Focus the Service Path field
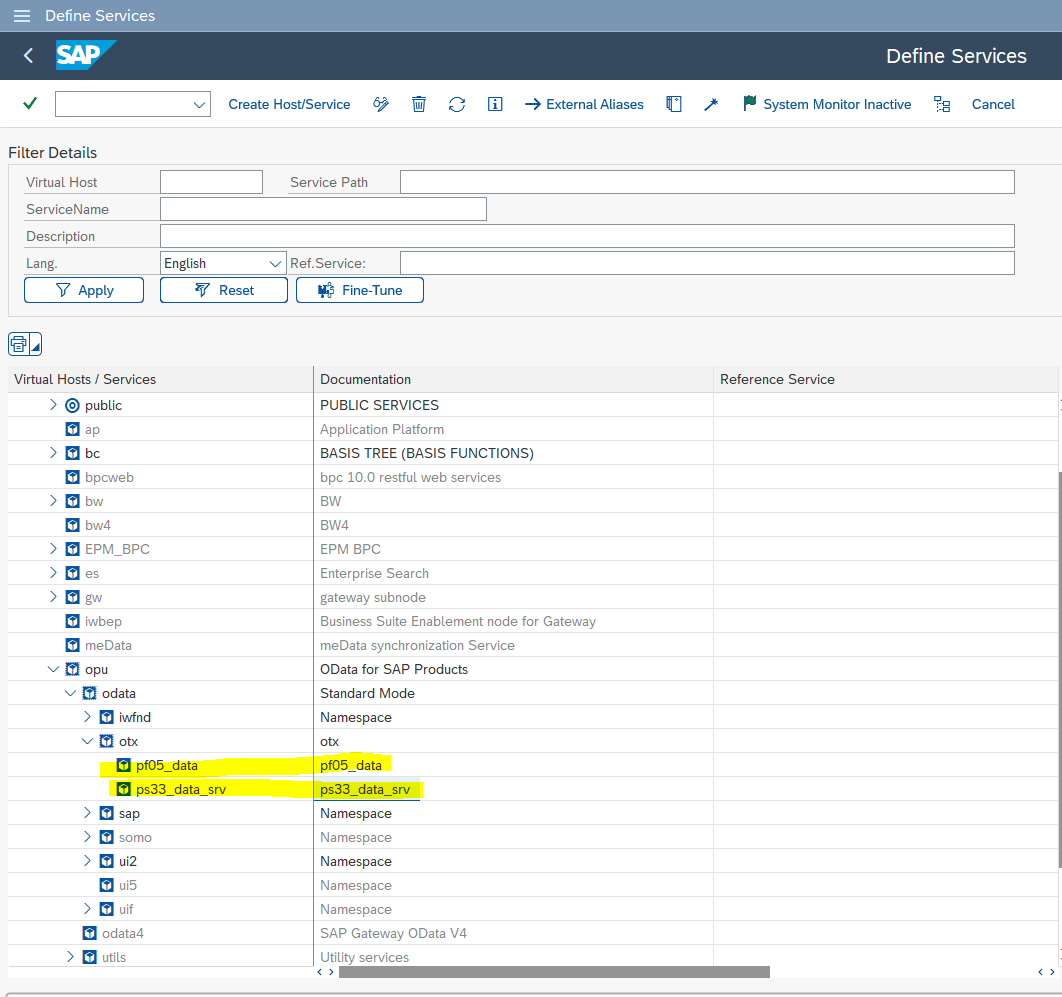Image resolution: width=1062 pixels, height=997 pixels. click(x=707, y=182)
